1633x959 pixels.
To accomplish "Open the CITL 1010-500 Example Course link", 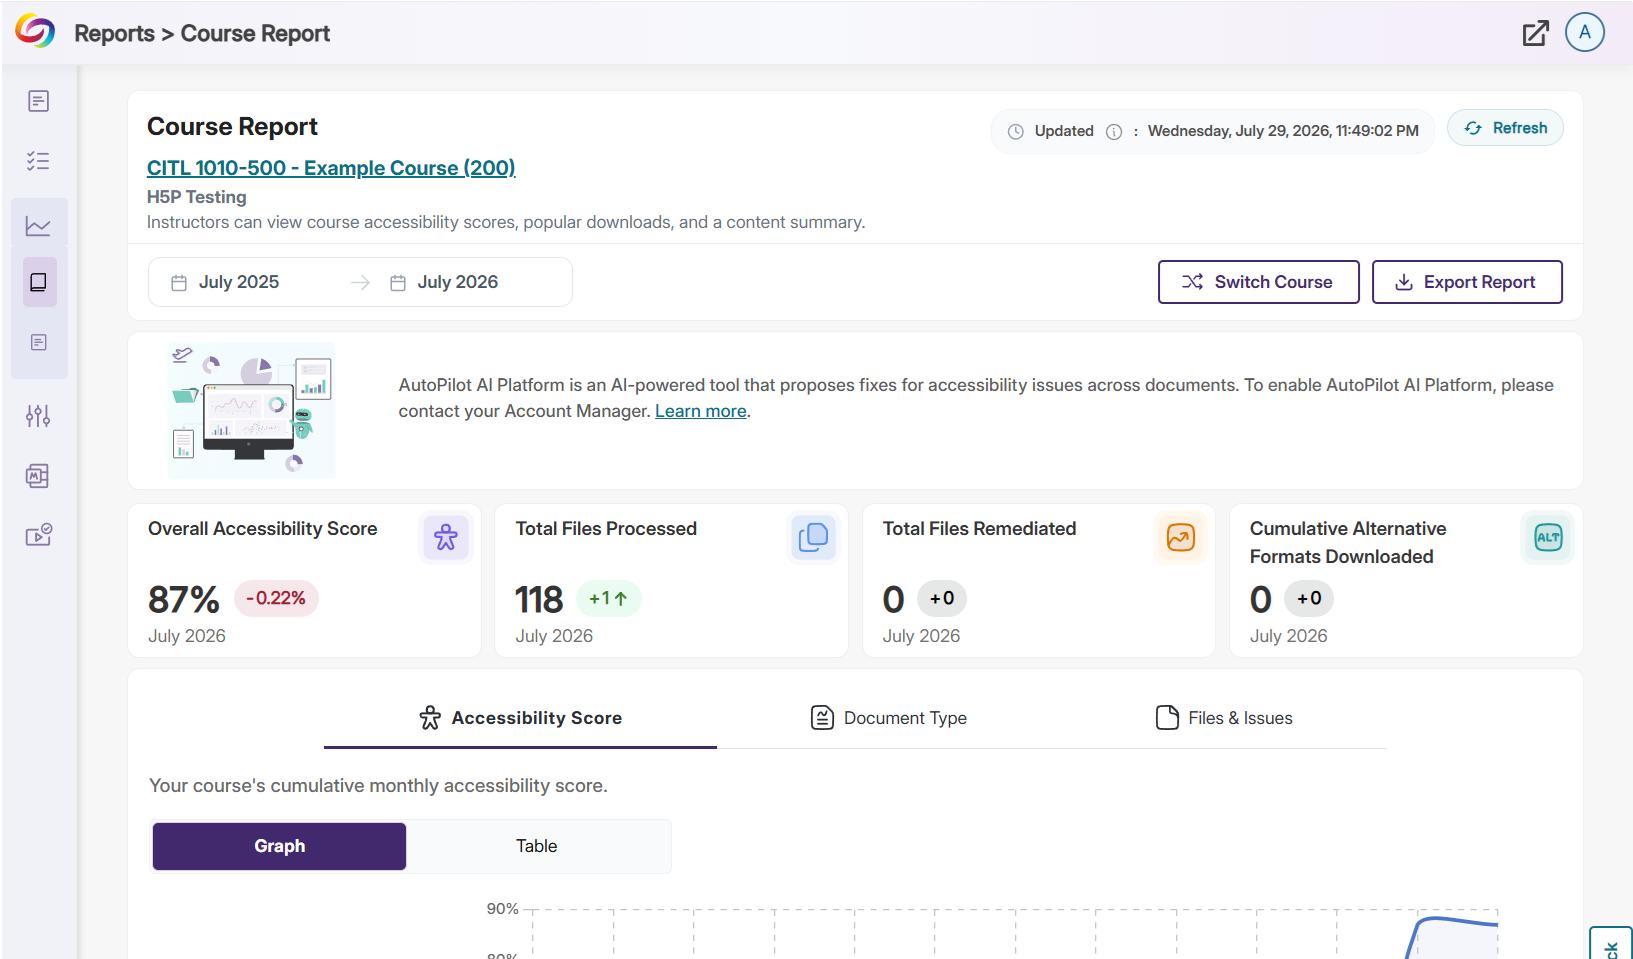I will click(x=331, y=168).
